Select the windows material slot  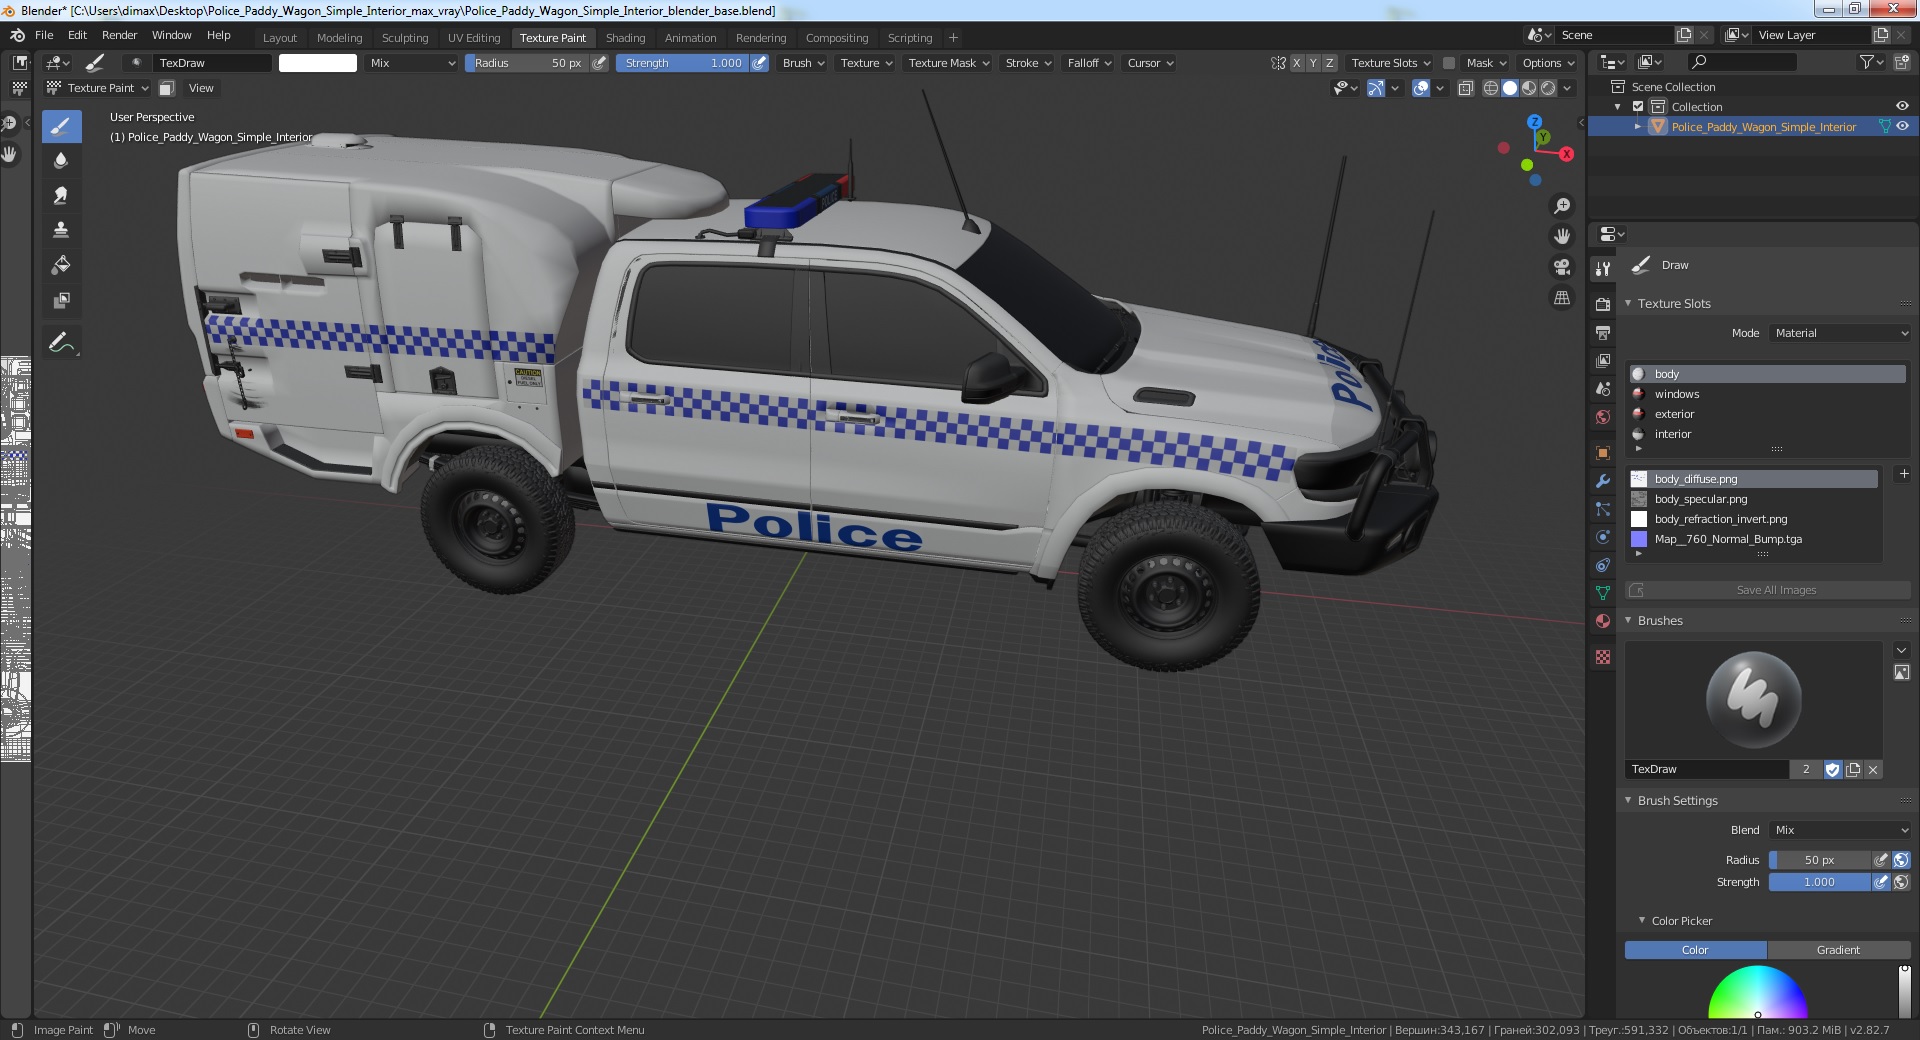click(x=1768, y=394)
